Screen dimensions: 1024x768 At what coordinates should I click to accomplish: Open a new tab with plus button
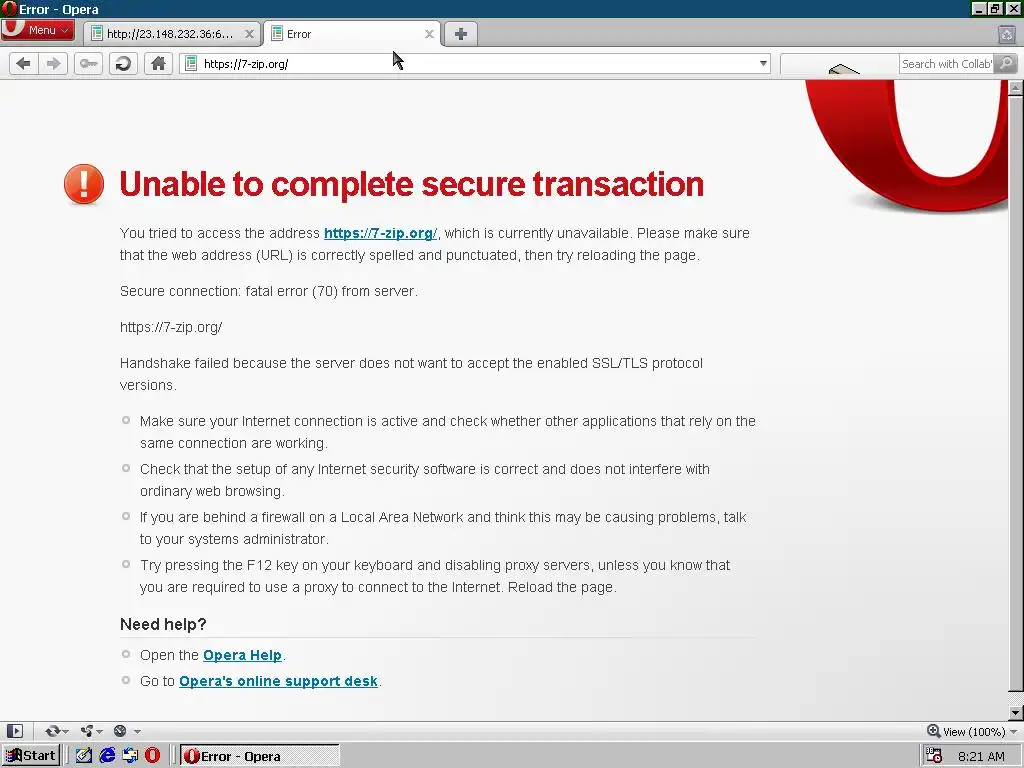pyautogui.click(x=460, y=34)
